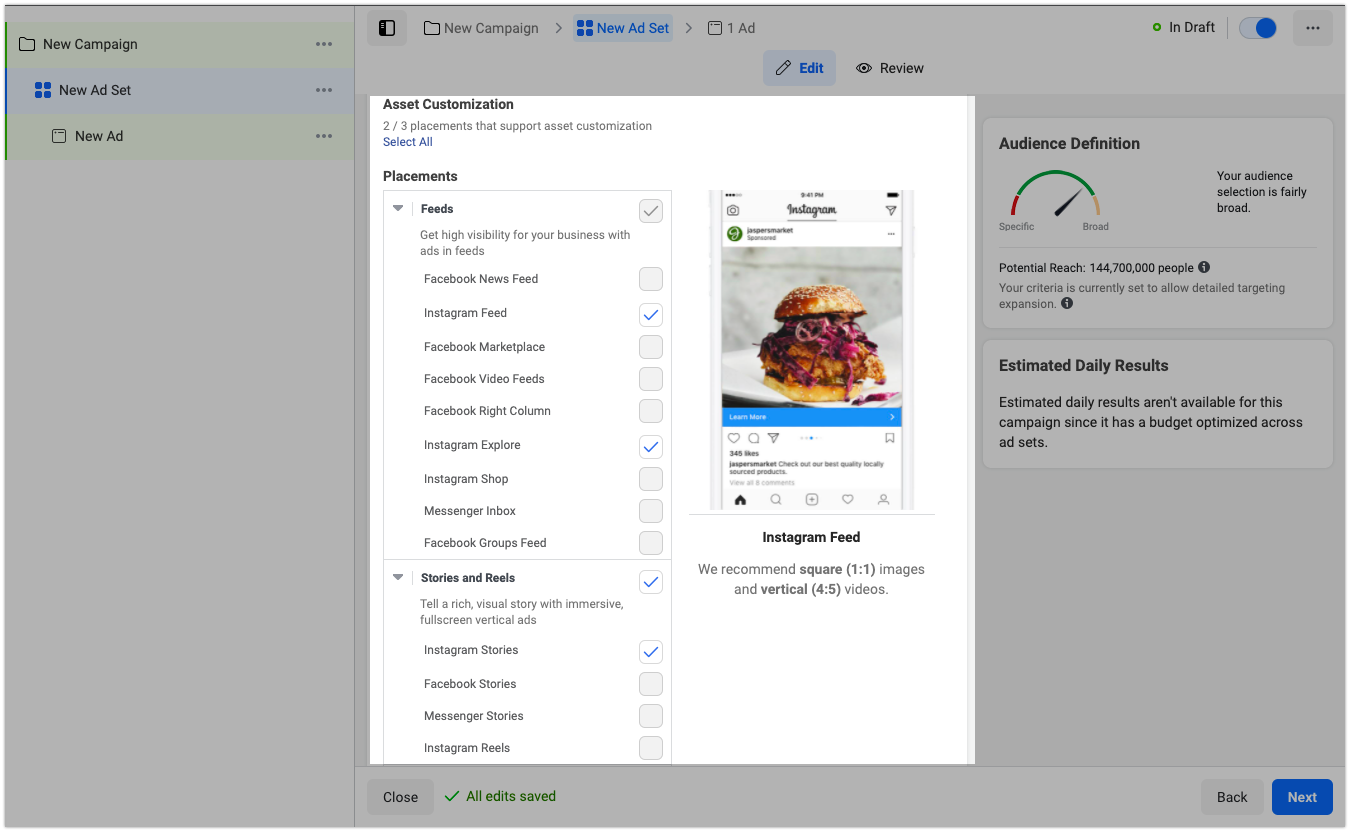Image resolution: width=1350 pixels, height=832 pixels.
Task: Switch to the Review tab
Action: 890,68
